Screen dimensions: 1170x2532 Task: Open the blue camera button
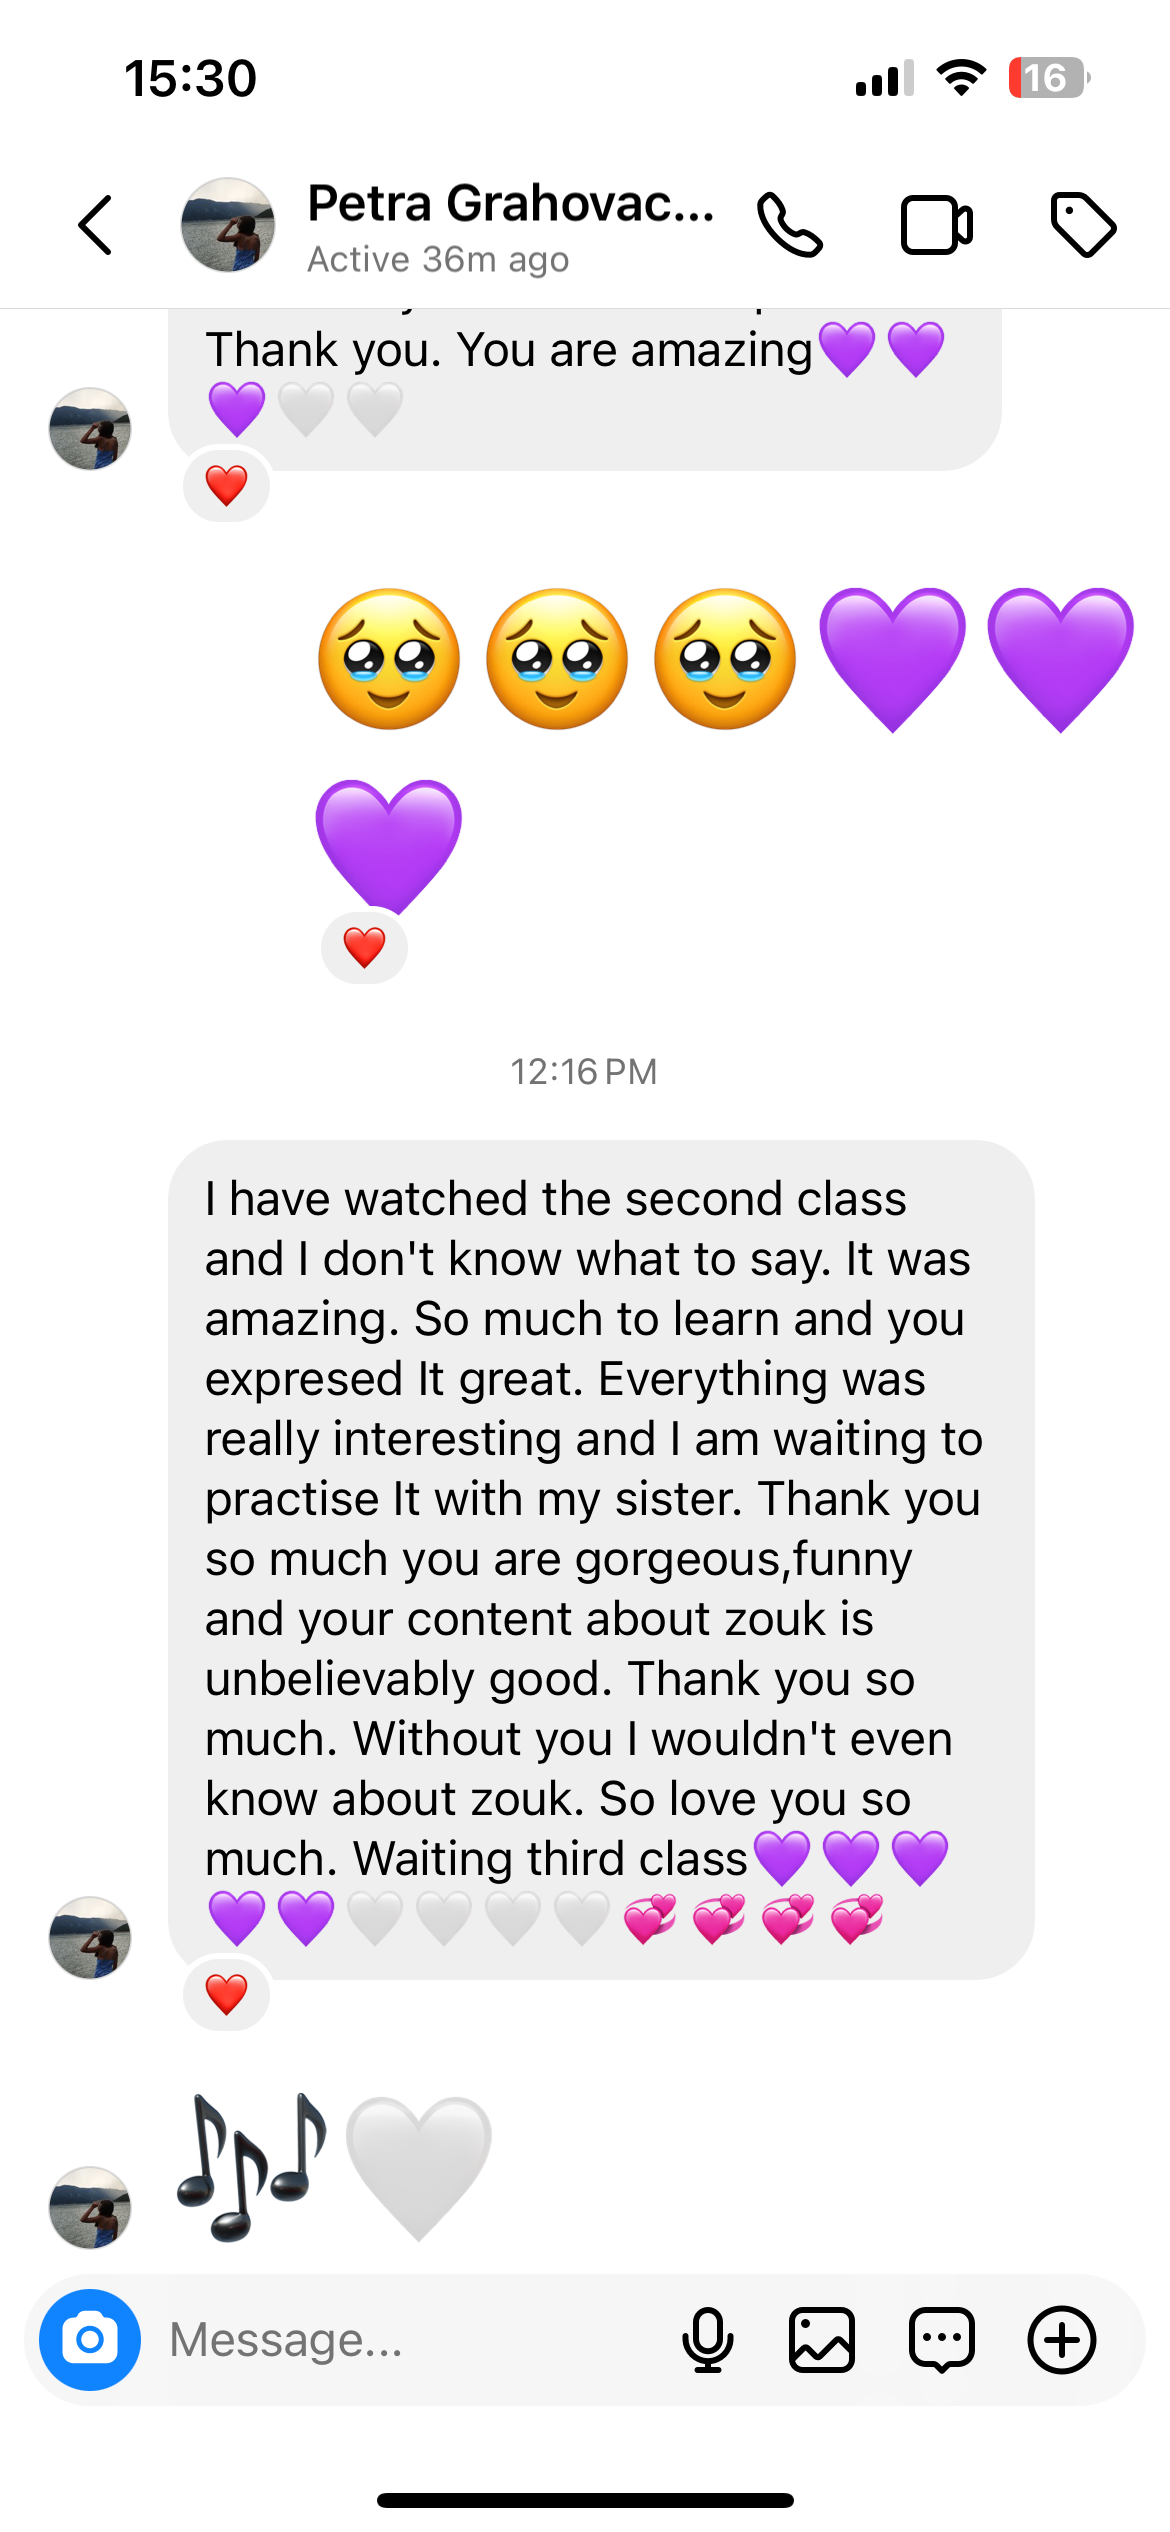pos(90,2339)
